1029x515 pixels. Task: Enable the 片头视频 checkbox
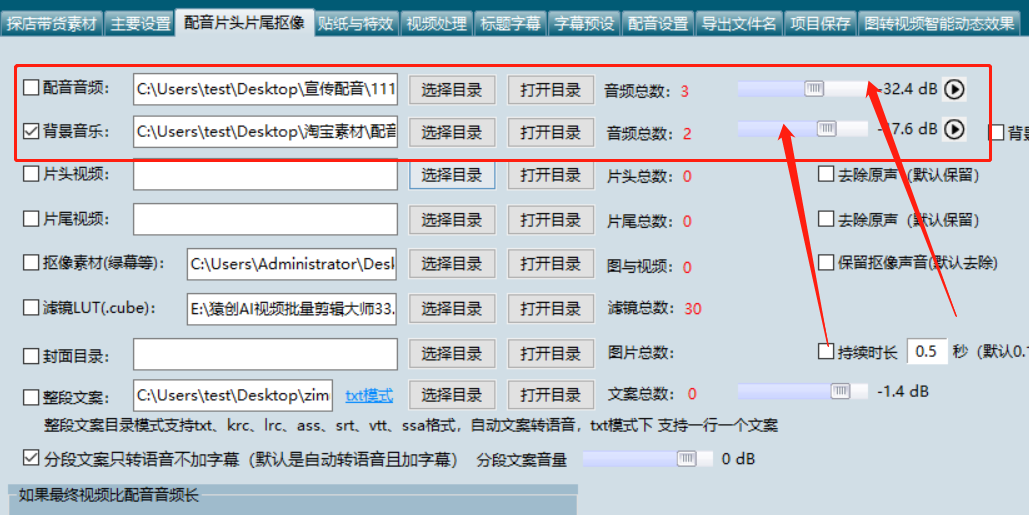click(31, 175)
